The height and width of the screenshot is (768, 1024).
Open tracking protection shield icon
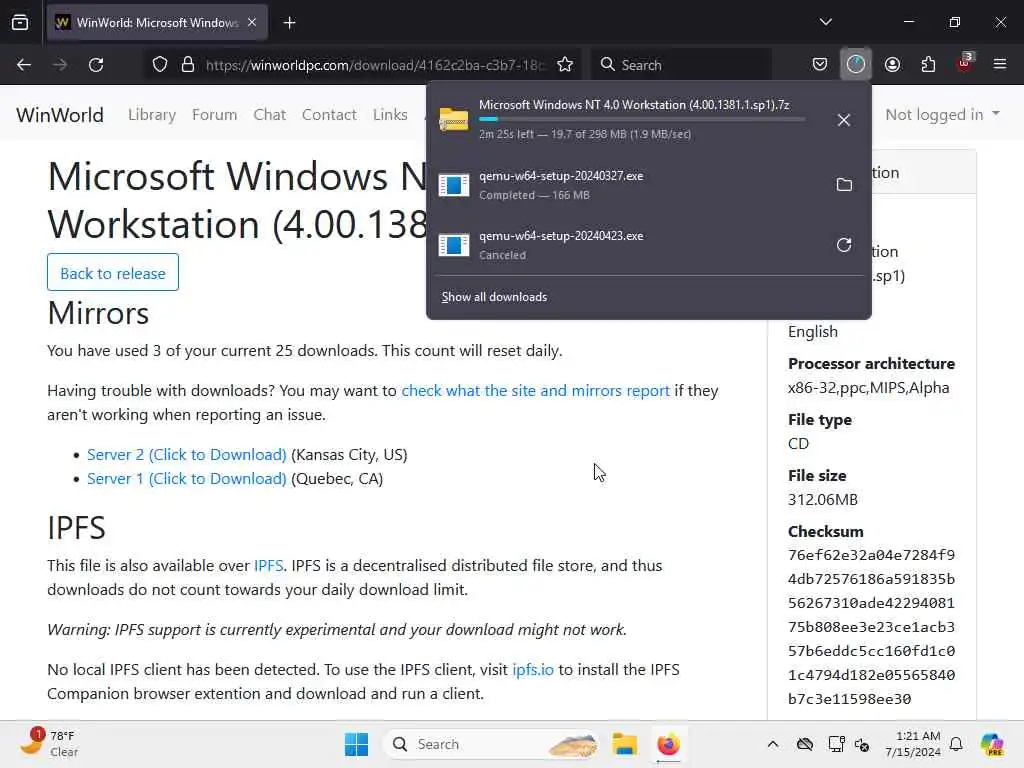[x=160, y=65]
